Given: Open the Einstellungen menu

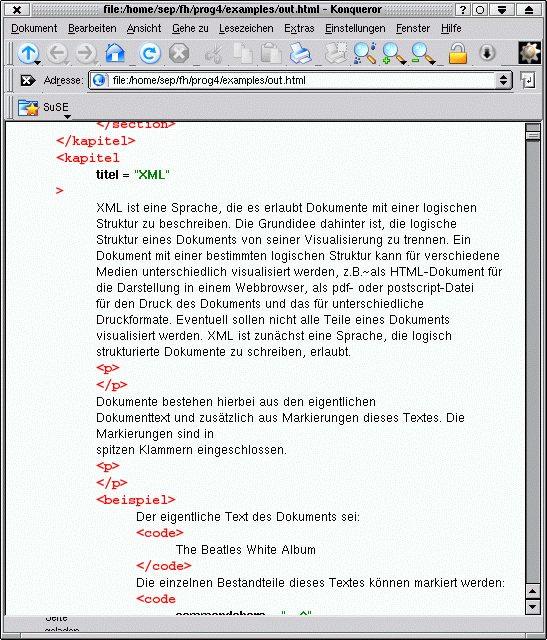Looking at the screenshot, I should (x=355, y=29).
